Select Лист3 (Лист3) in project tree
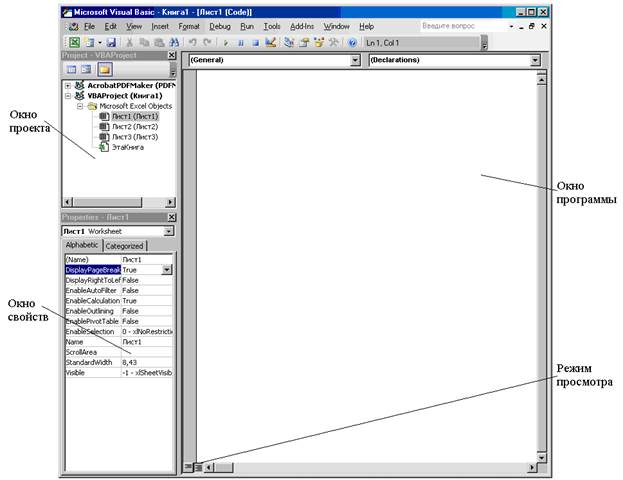Viewport: 623px width, 480px height. (x=135, y=137)
